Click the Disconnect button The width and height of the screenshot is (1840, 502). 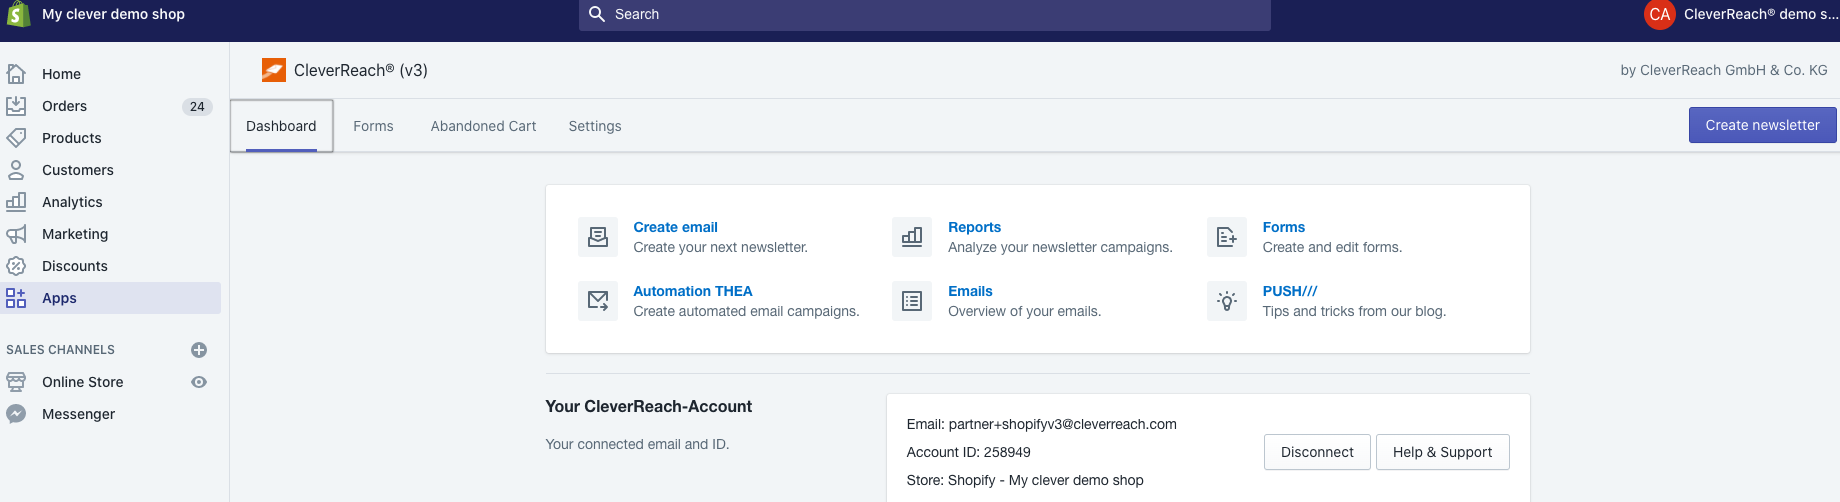coord(1317,452)
